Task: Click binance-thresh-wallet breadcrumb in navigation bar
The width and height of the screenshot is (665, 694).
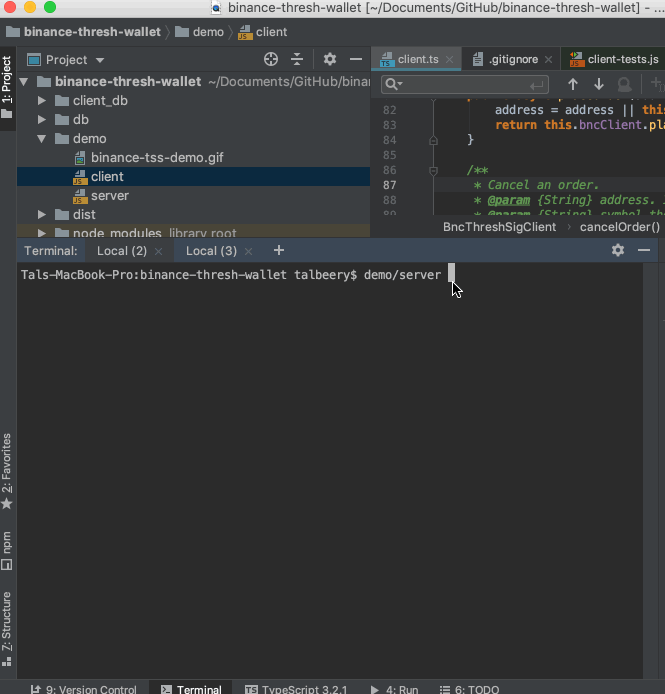Action: pyautogui.click(x=92, y=32)
